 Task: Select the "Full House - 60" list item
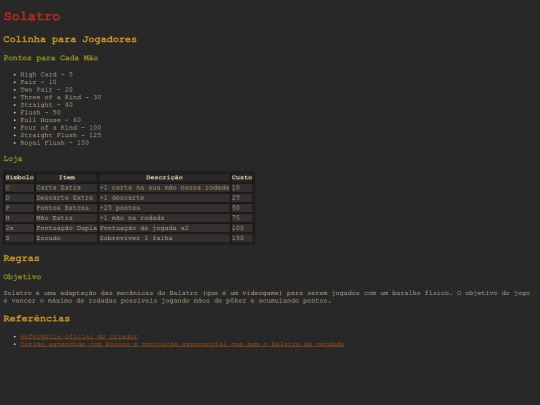51,120
